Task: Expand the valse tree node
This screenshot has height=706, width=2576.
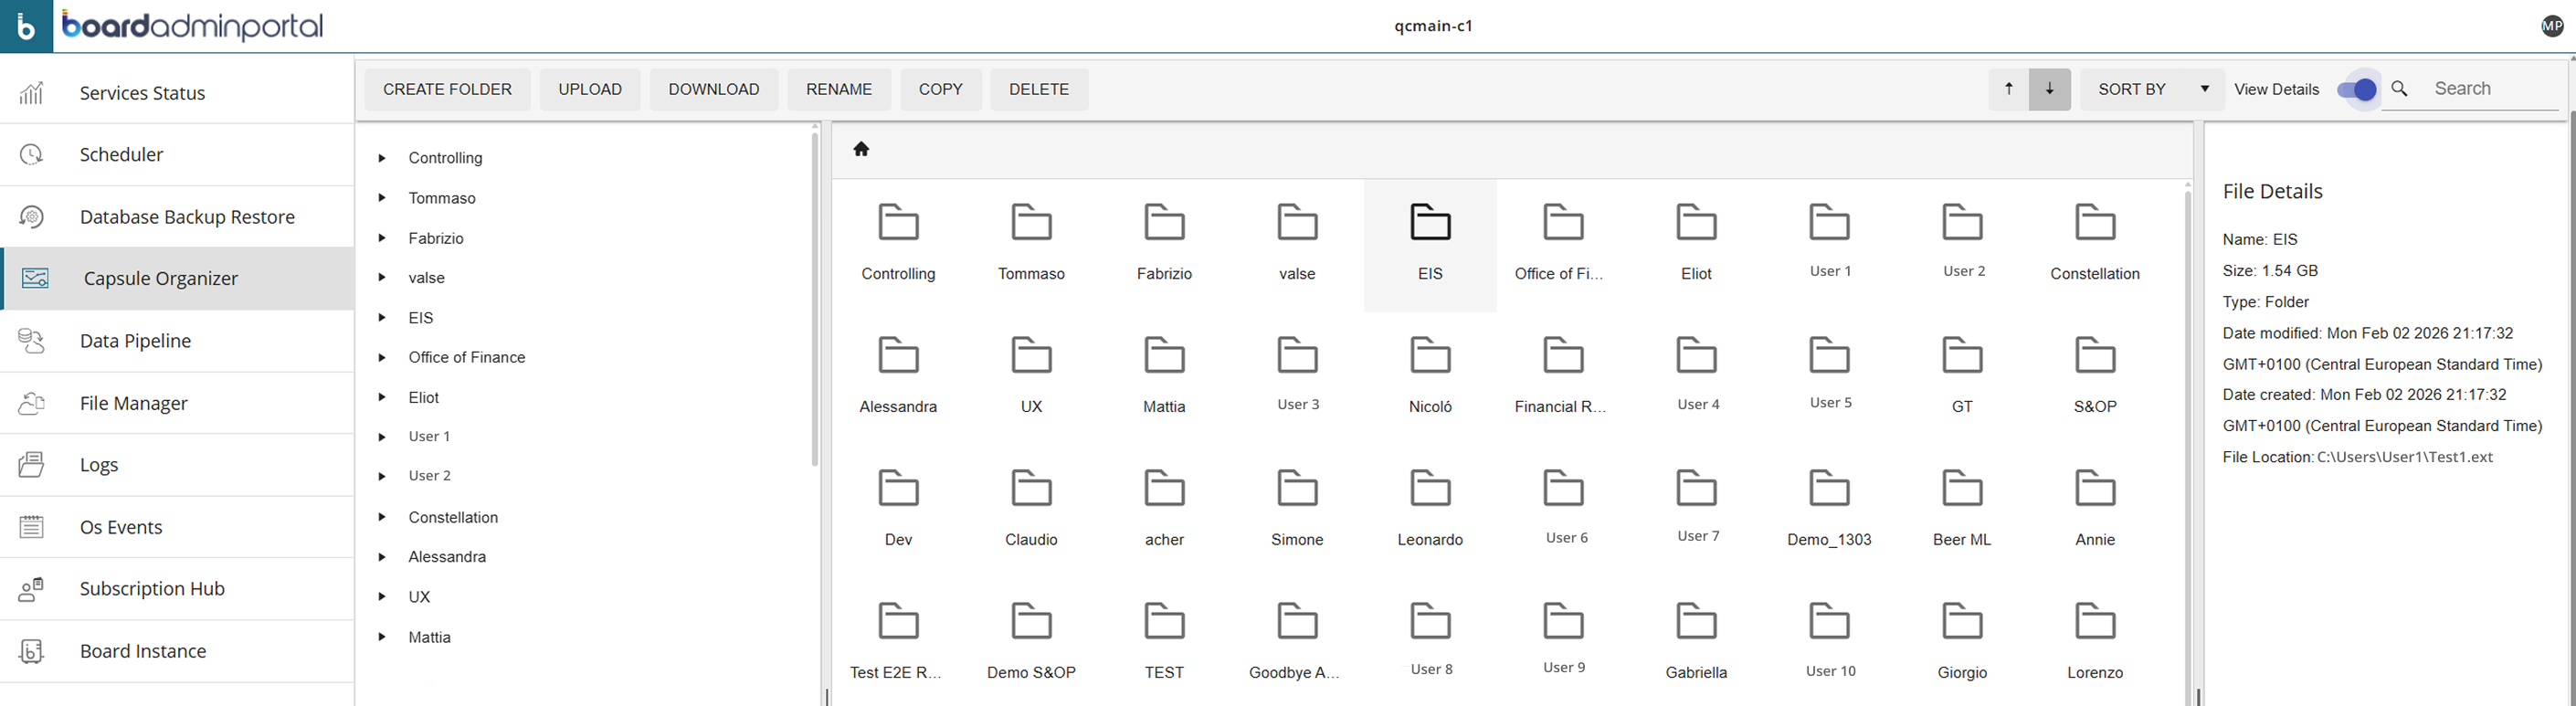Action: (382, 278)
